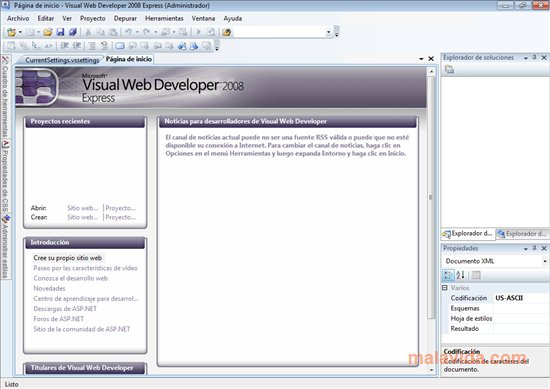Collapse the Varios property category
Viewport: 550px width, 389px height.
click(445, 288)
